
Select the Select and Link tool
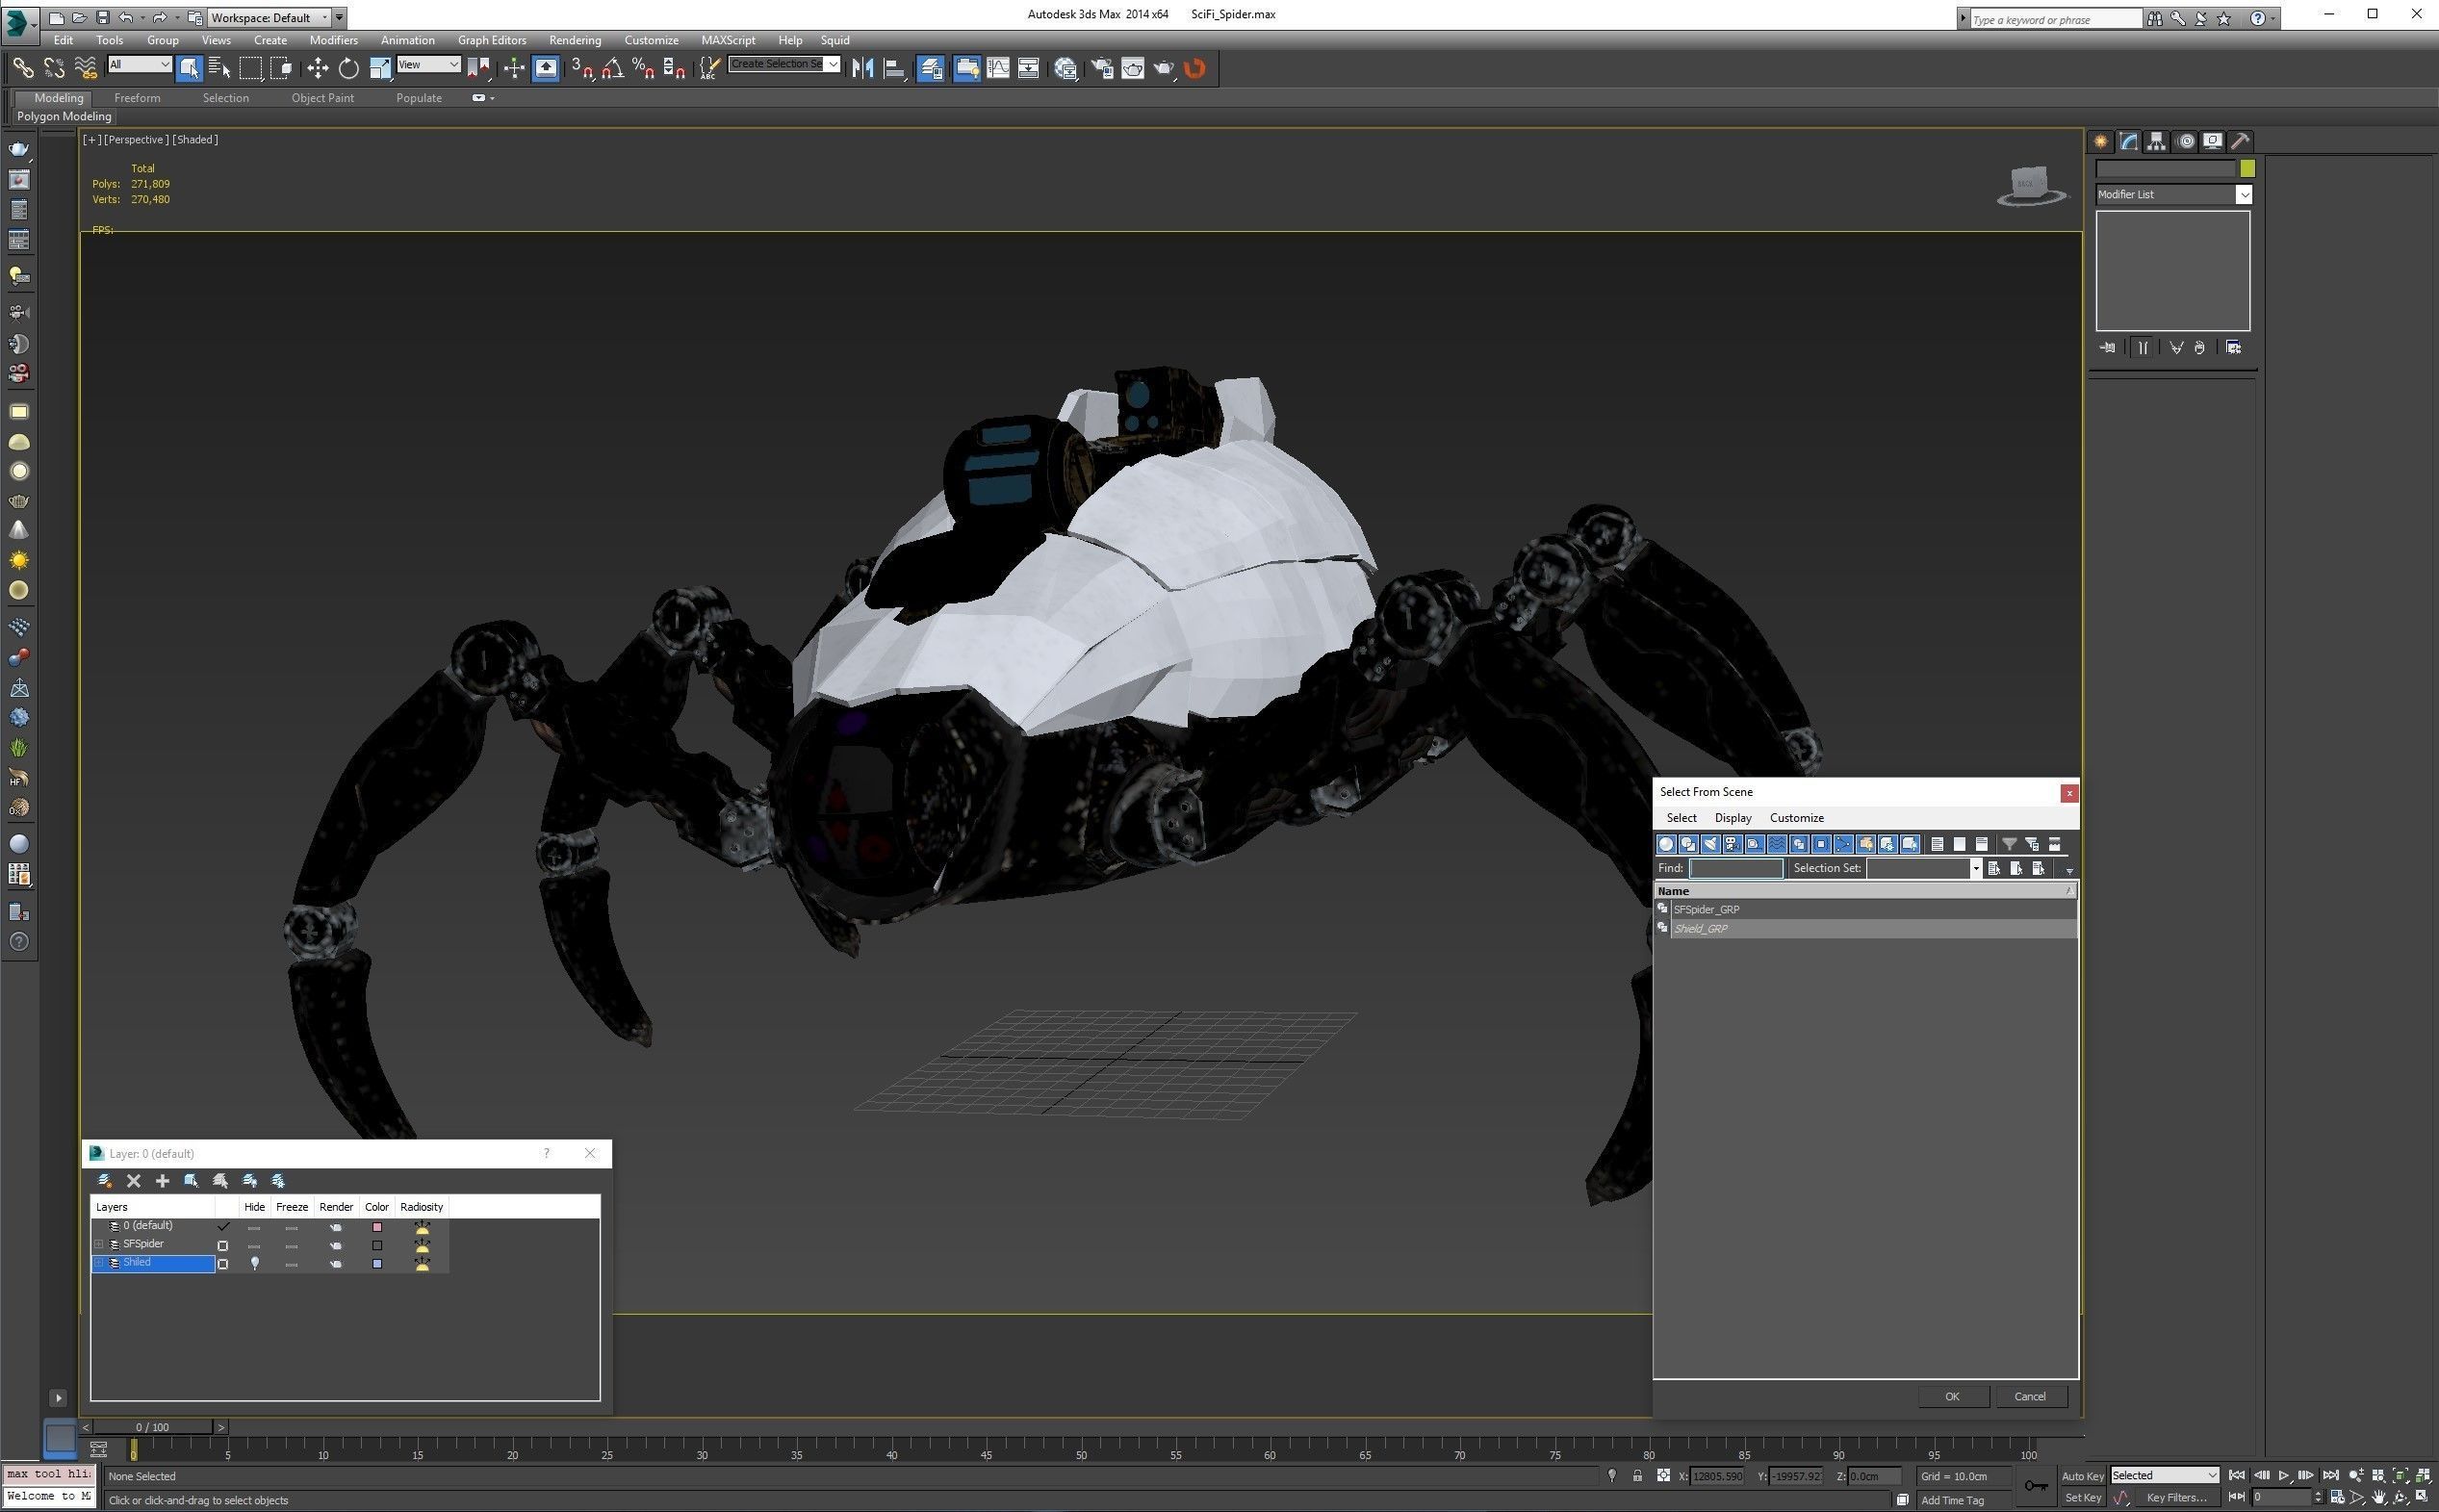click(x=22, y=68)
